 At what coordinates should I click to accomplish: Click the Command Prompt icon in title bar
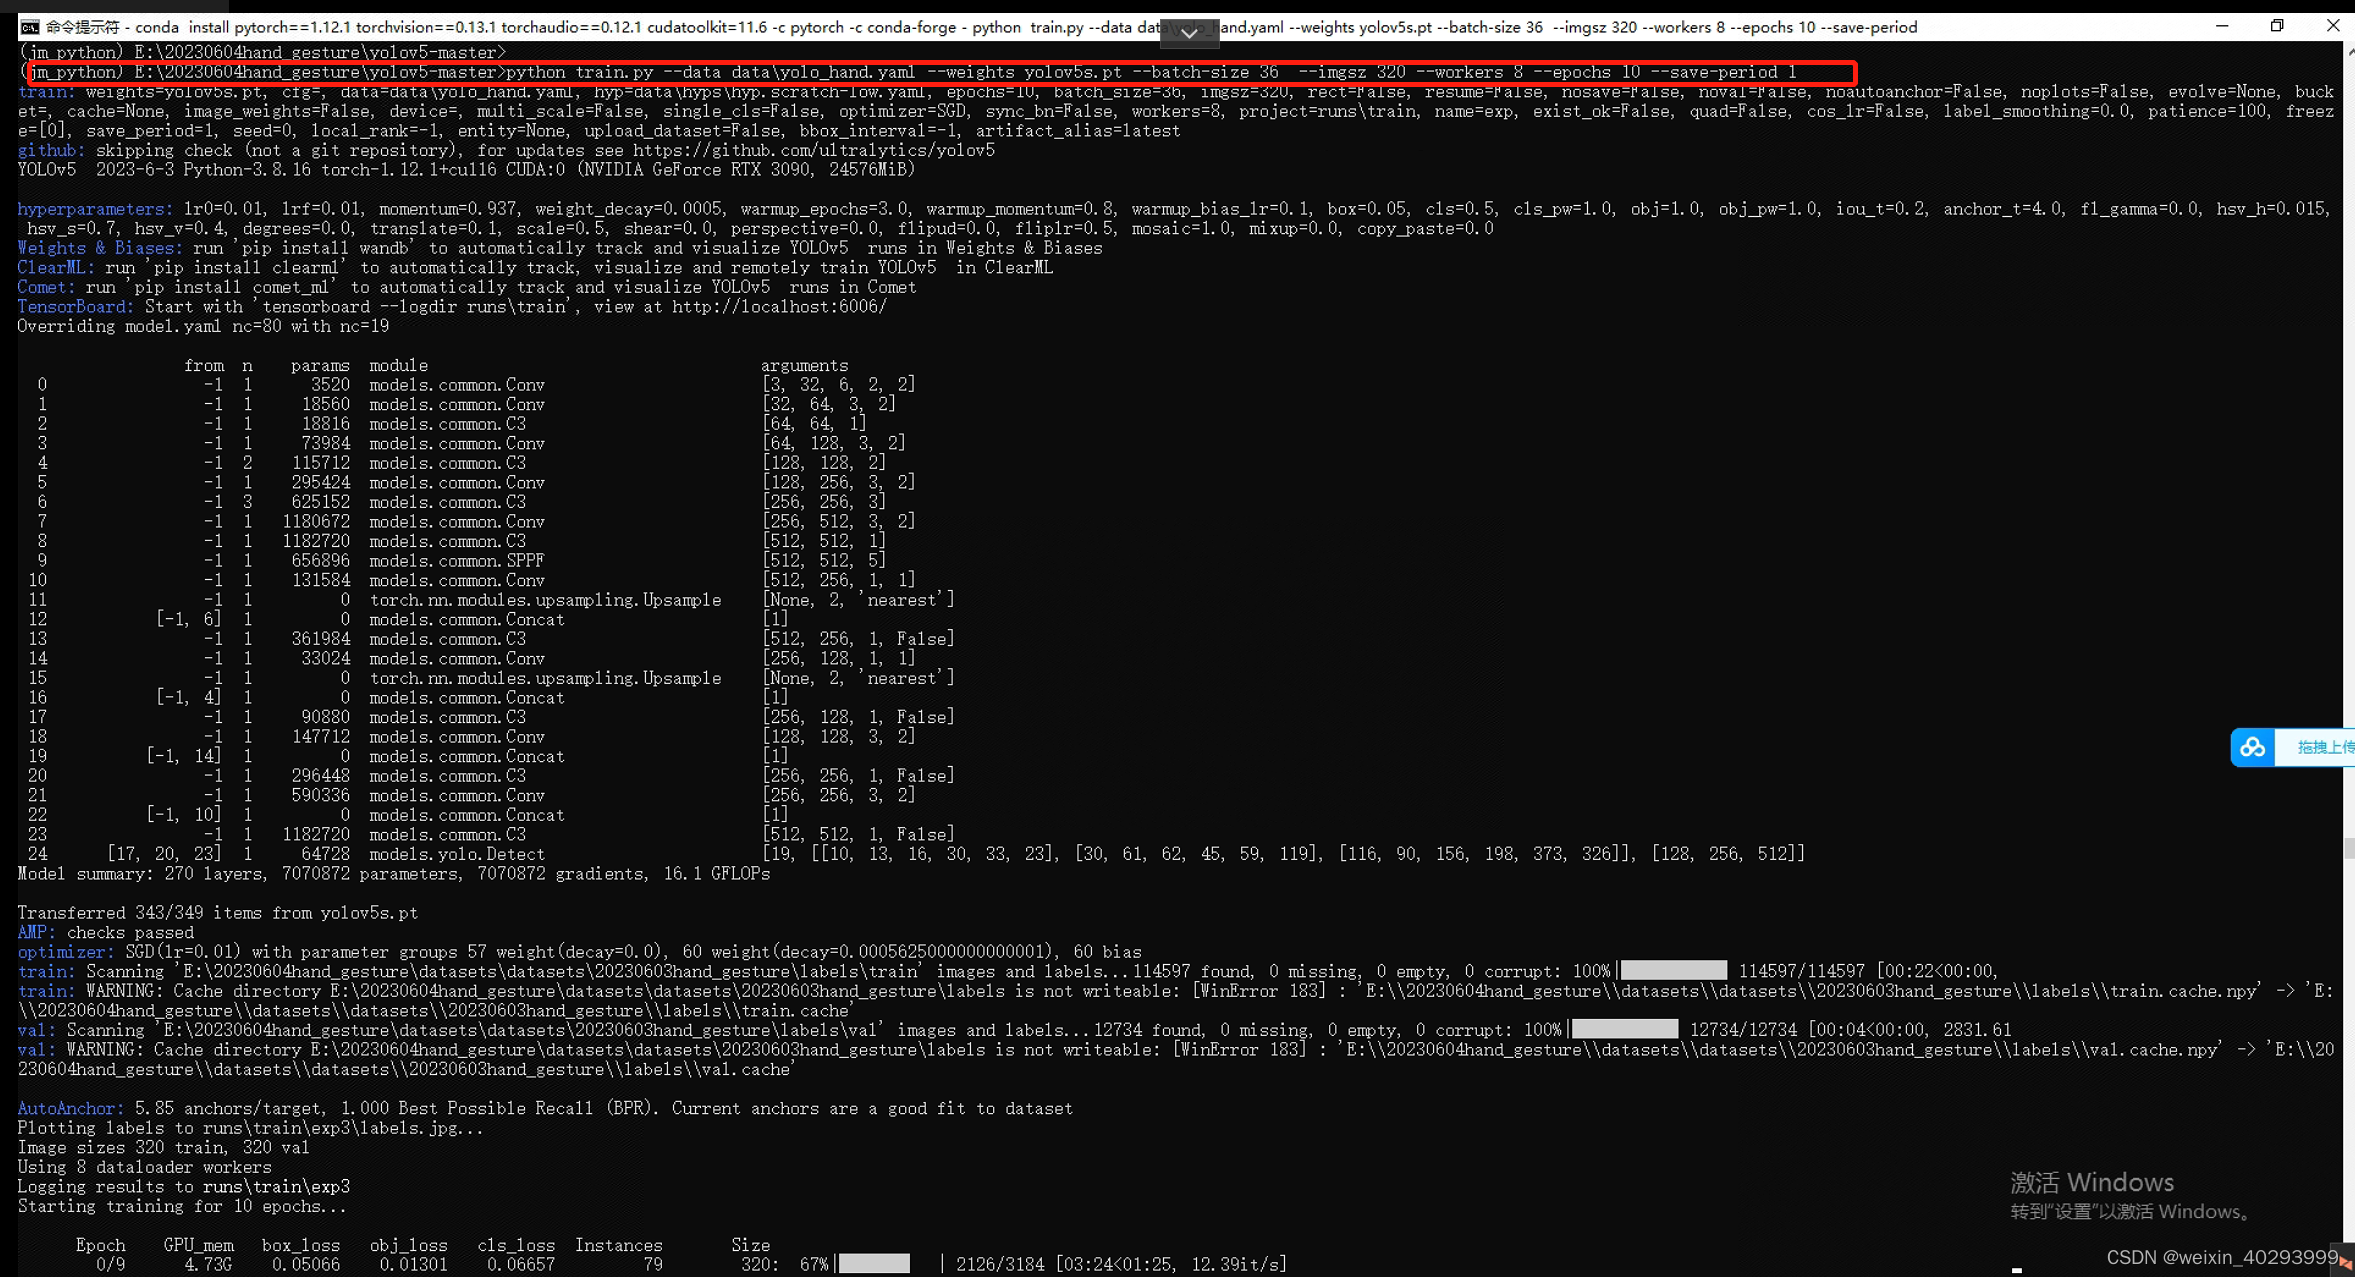(x=30, y=27)
